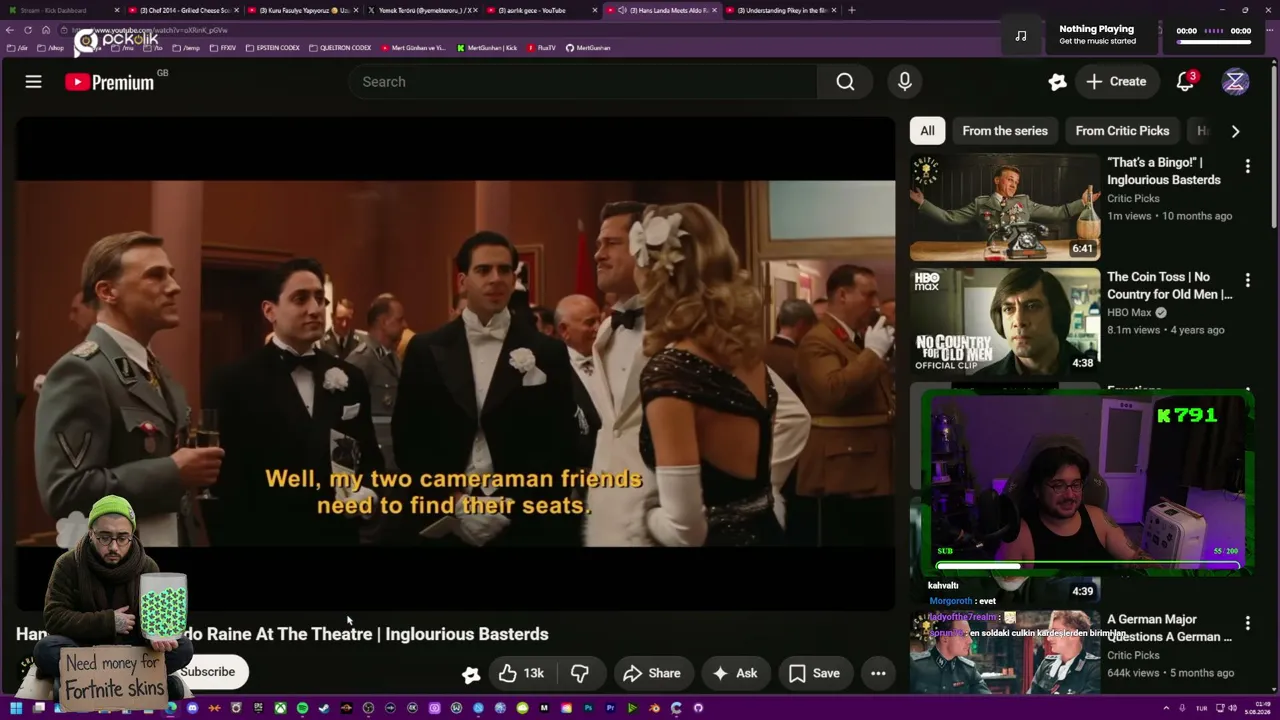Open the EPSTEIN CODEX bookmark

tap(272, 48)
